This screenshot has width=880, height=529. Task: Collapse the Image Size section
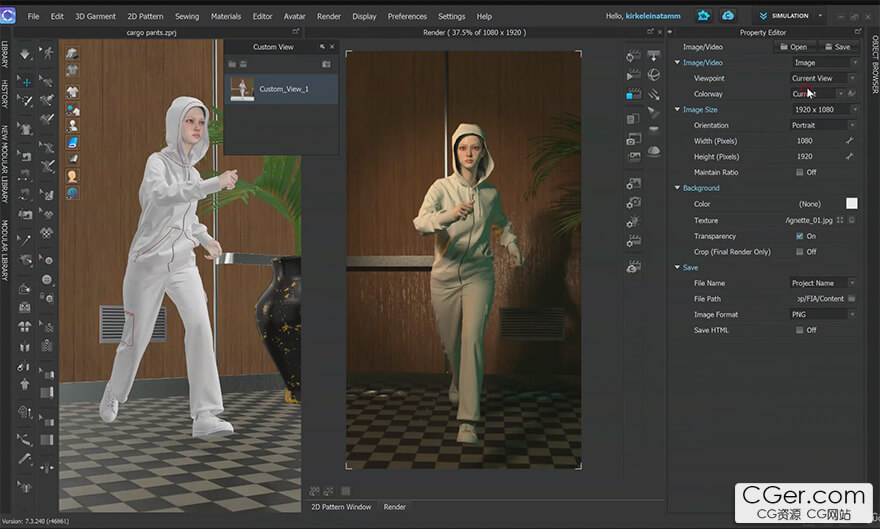point(677,109)
